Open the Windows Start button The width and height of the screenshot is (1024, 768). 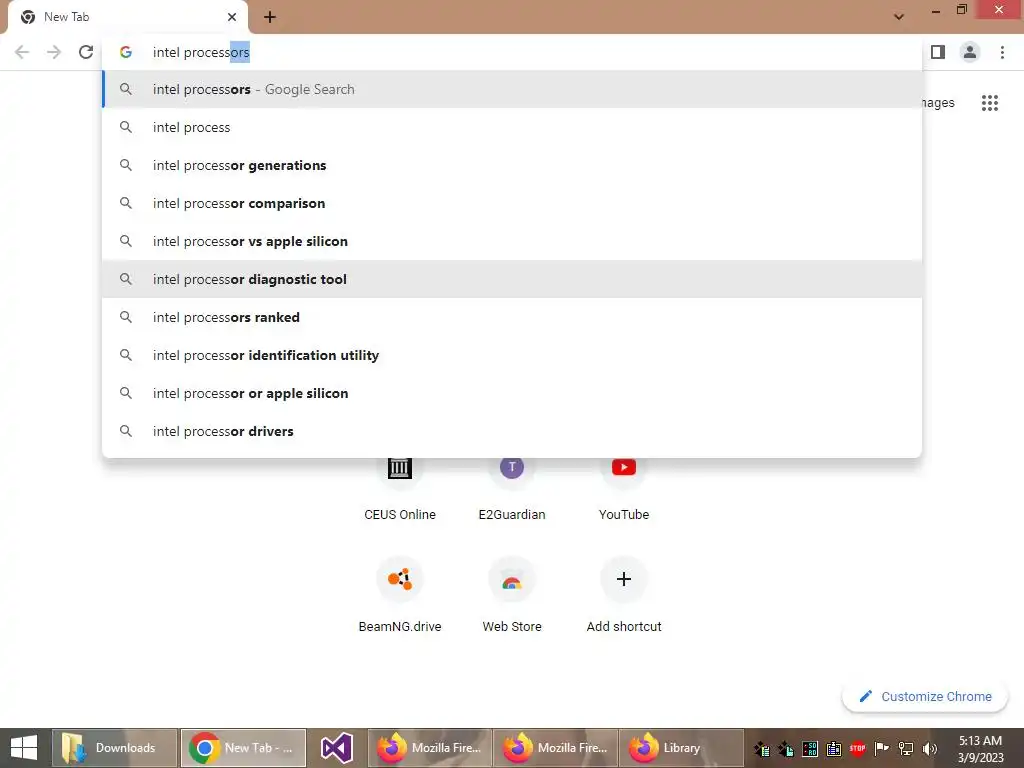click(x=24, y=748)
